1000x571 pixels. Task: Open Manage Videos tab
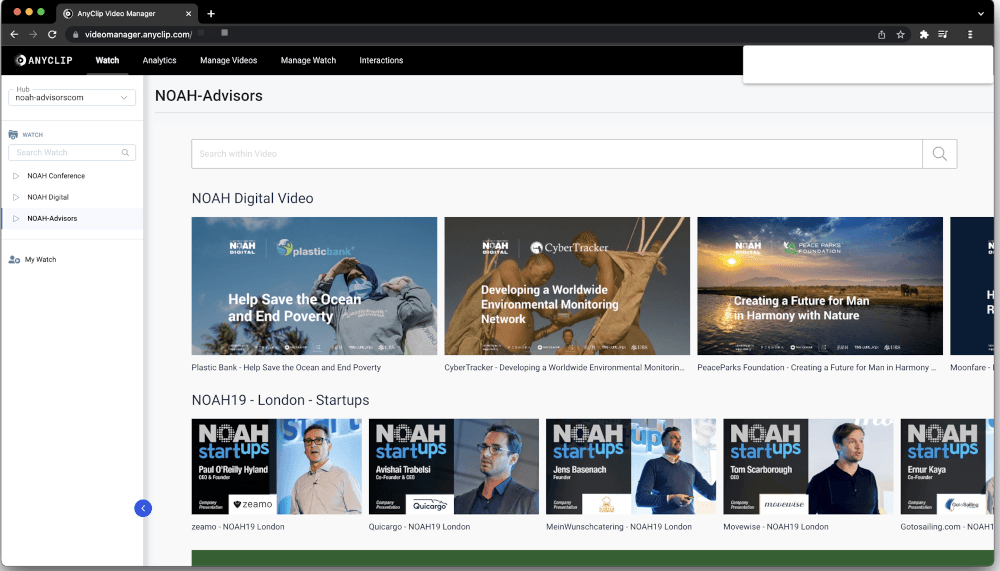[228, 60]
